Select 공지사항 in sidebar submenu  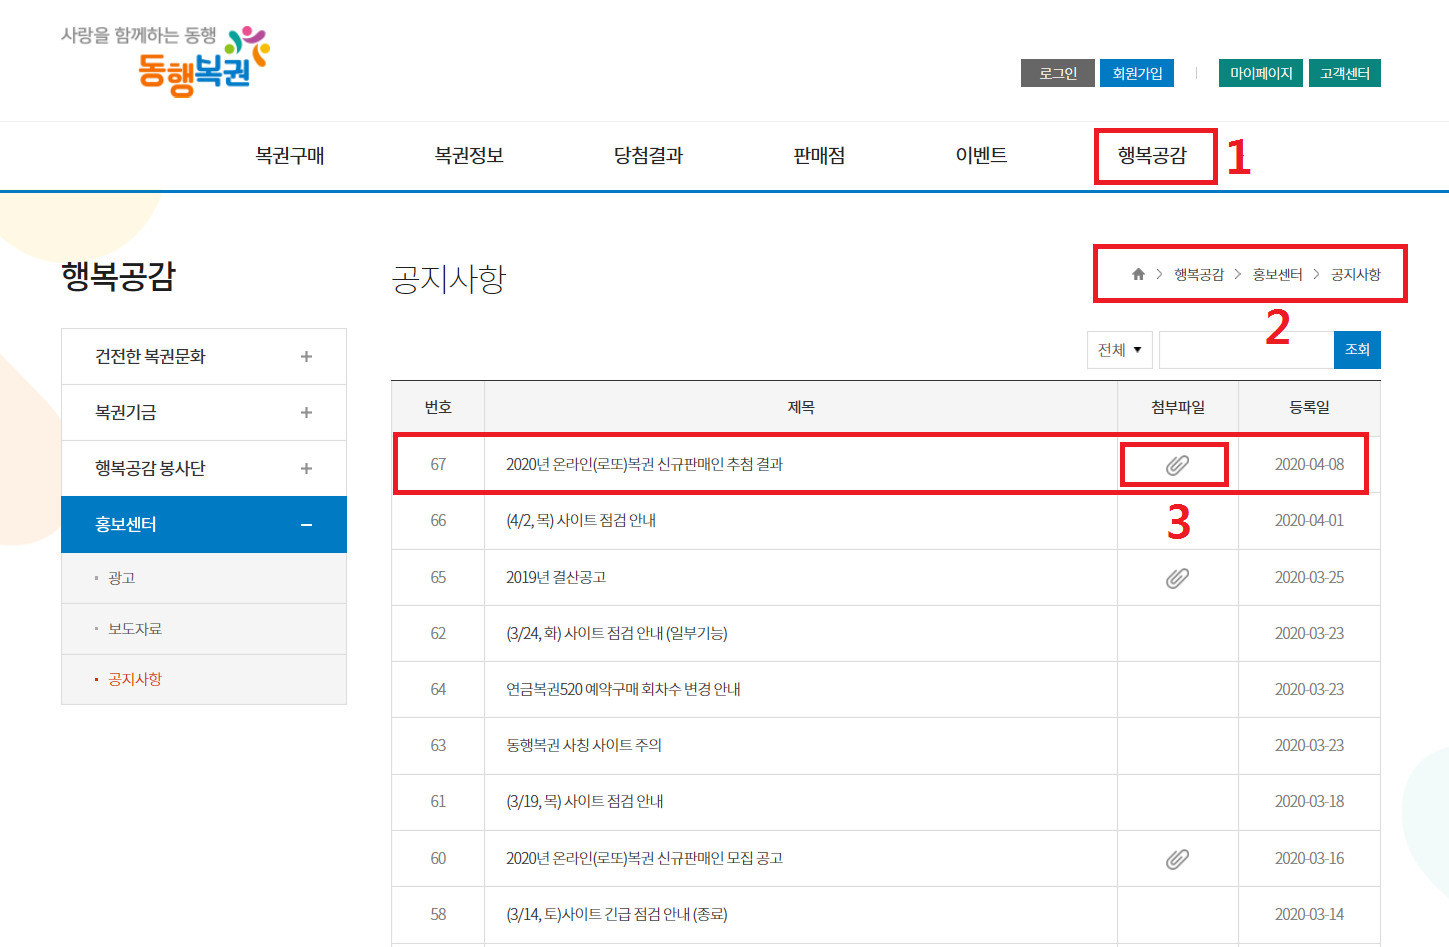coord(135,679)
